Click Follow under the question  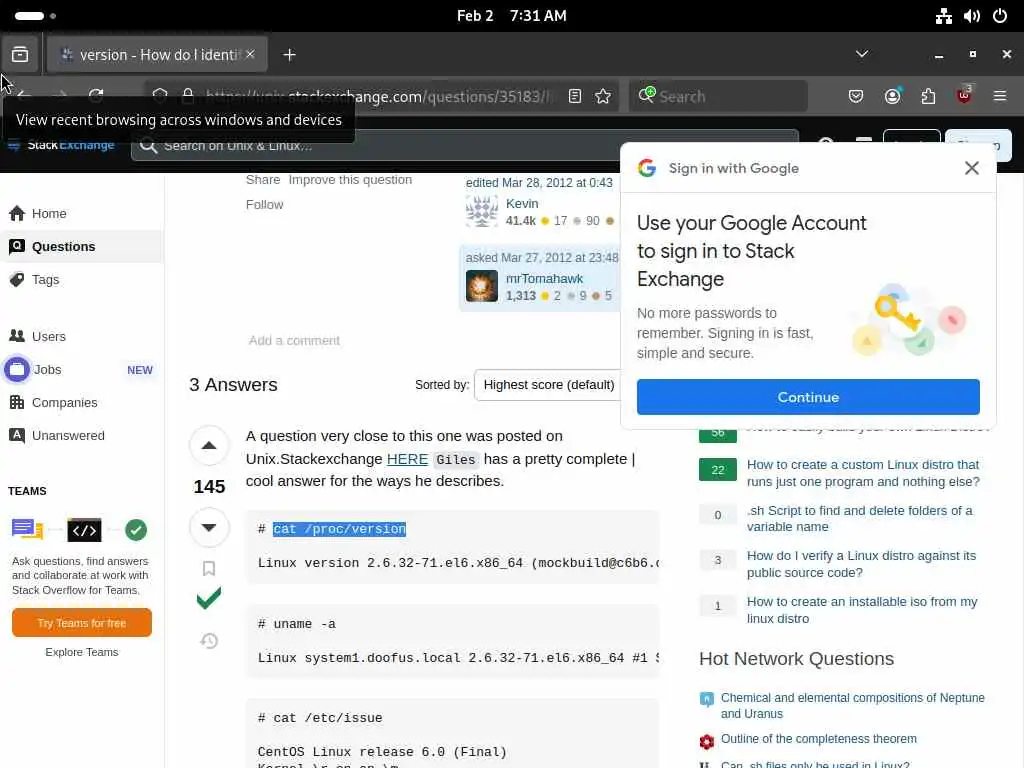click(264, 204)
